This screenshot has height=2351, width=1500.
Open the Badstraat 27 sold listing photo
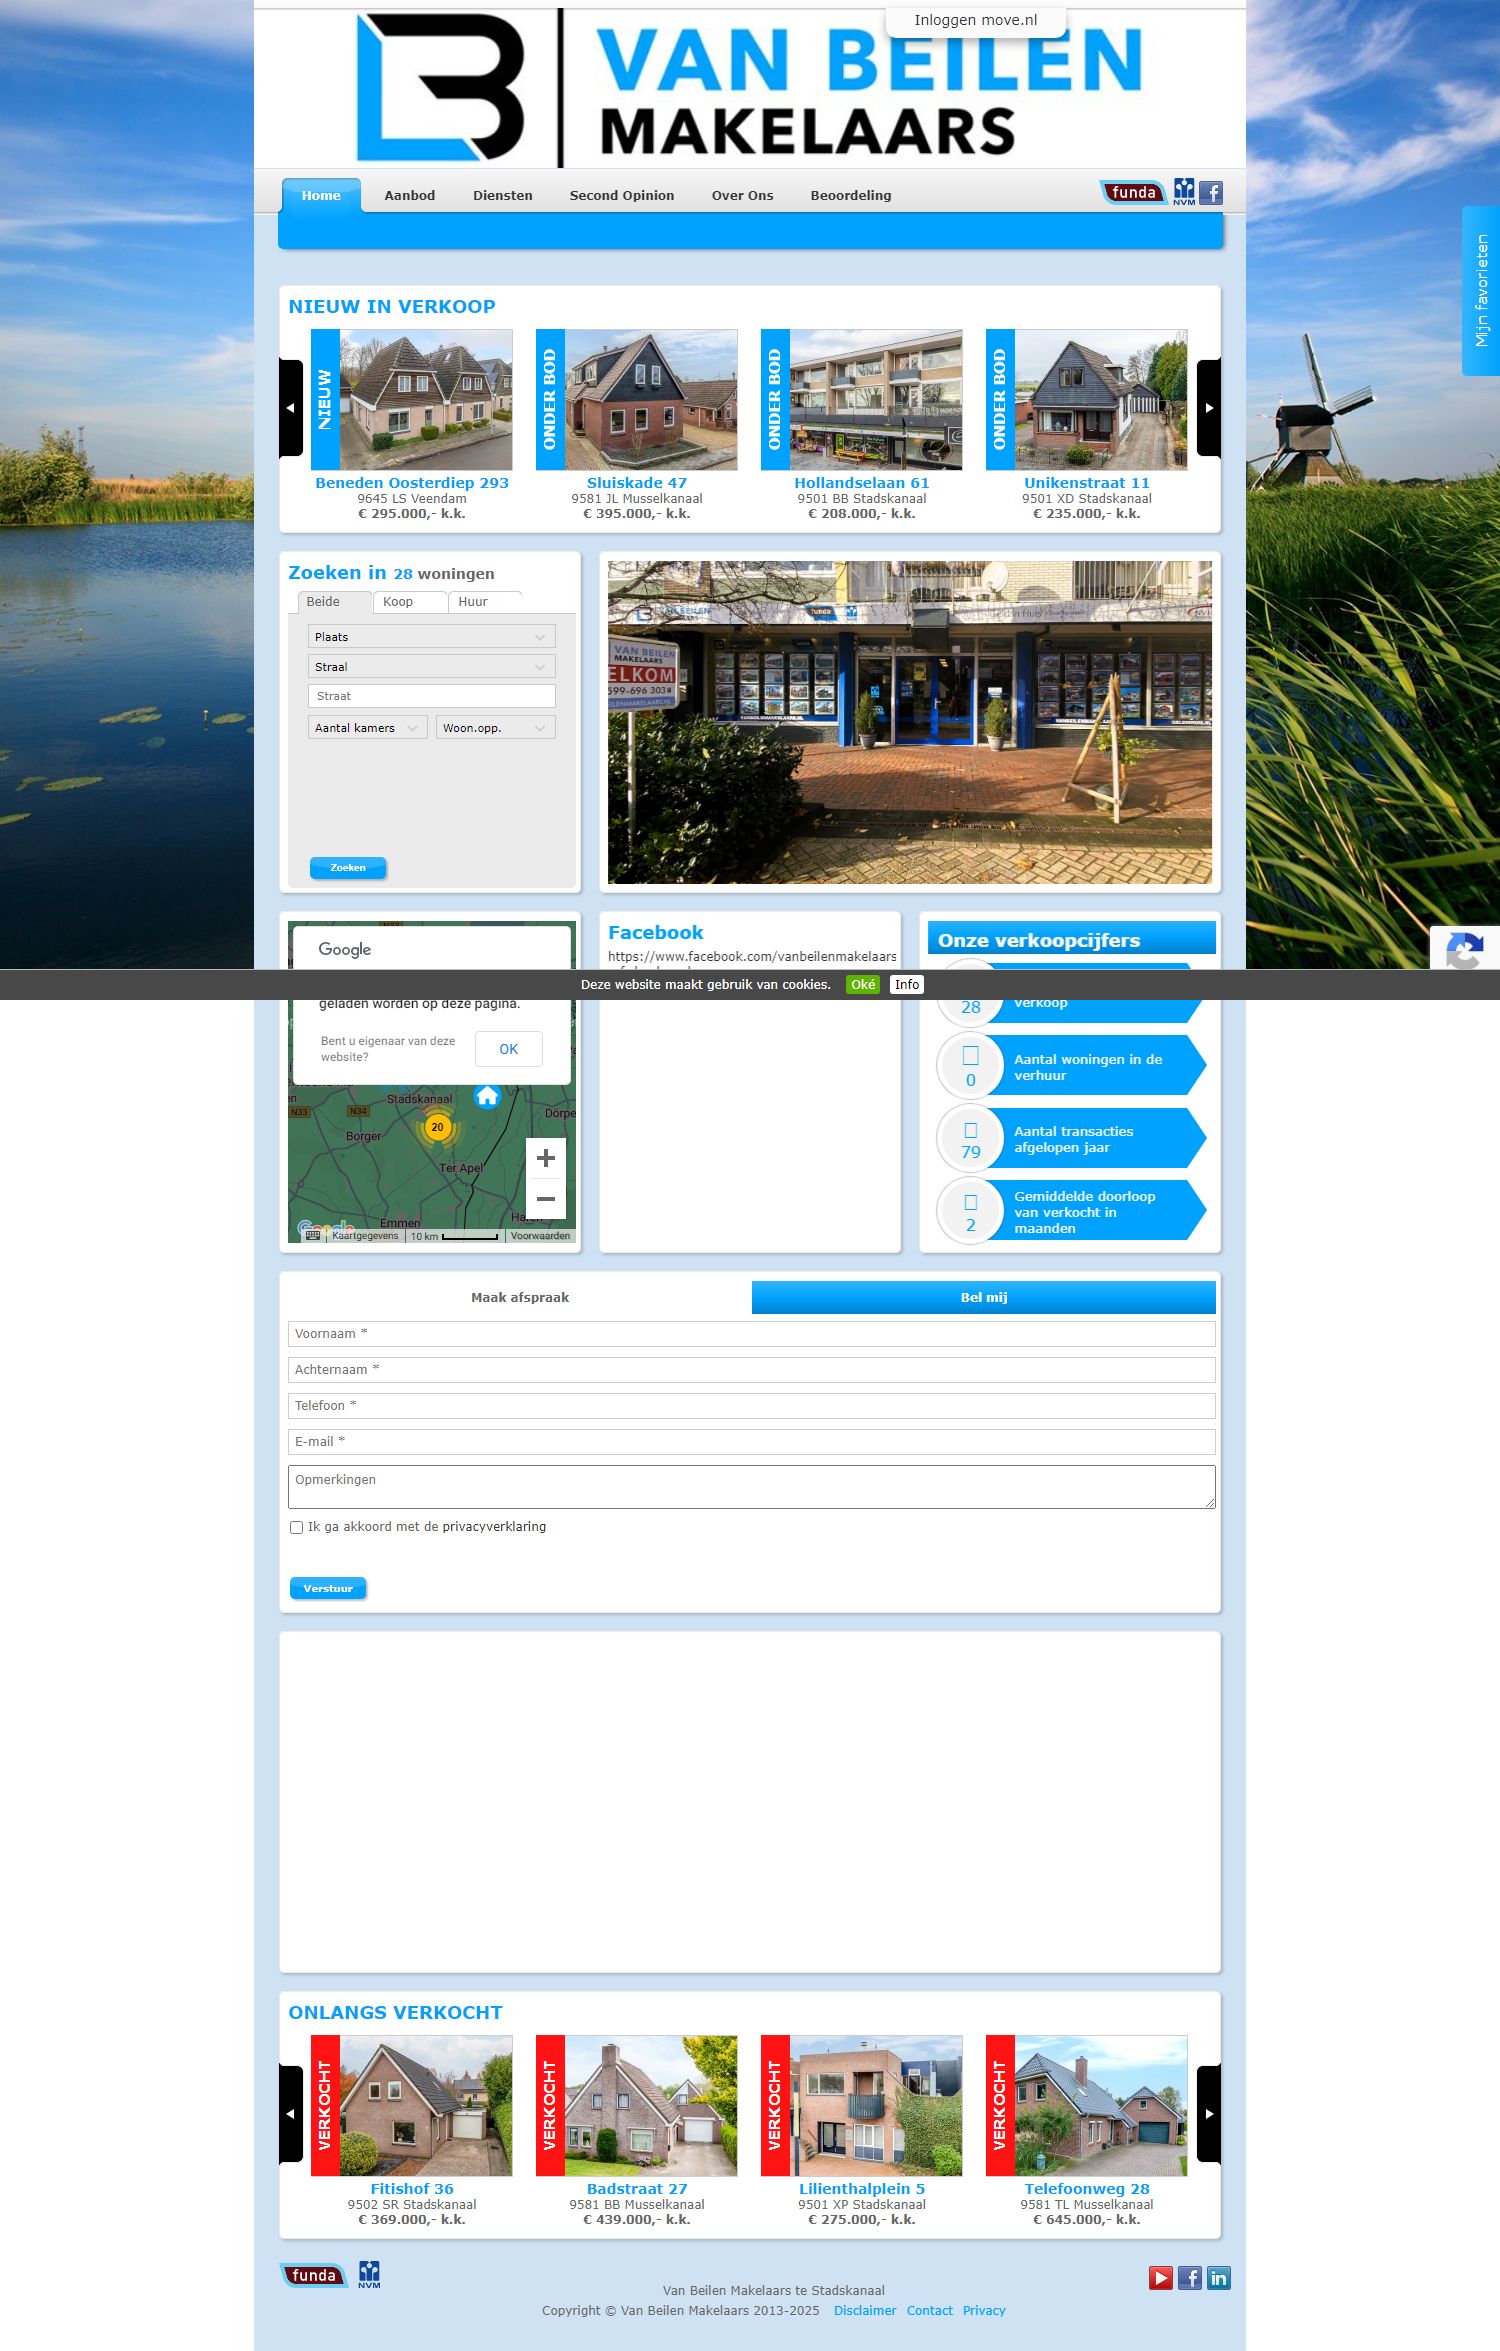(x=637, y=2106)
